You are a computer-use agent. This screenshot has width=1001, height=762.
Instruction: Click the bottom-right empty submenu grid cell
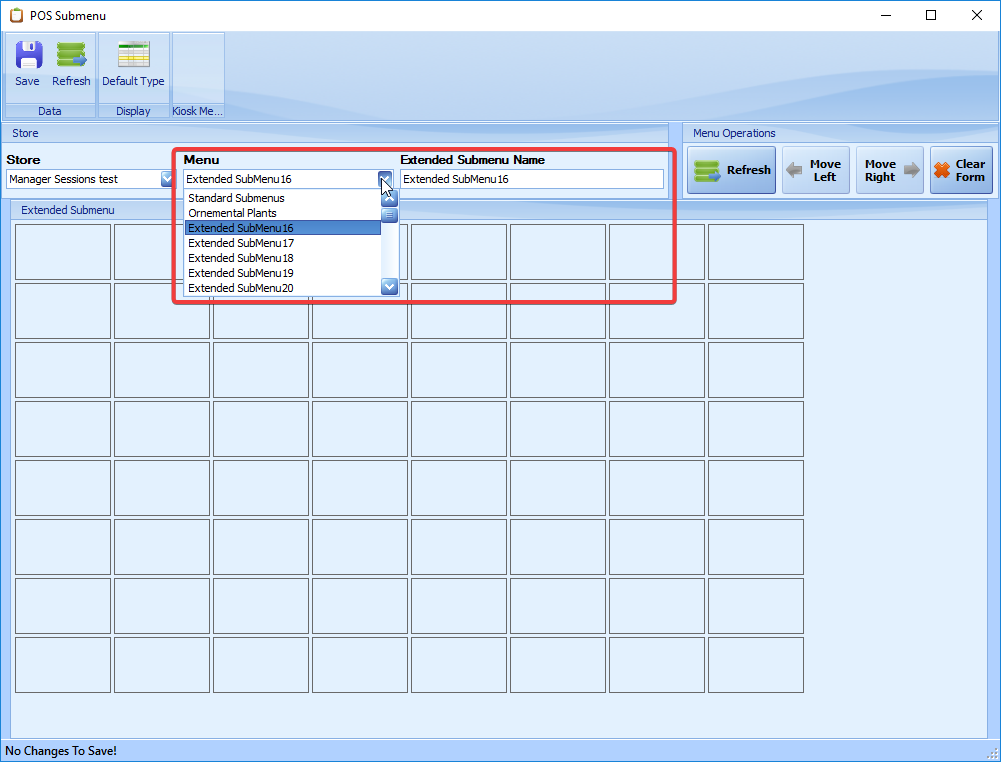pos(755,665)
